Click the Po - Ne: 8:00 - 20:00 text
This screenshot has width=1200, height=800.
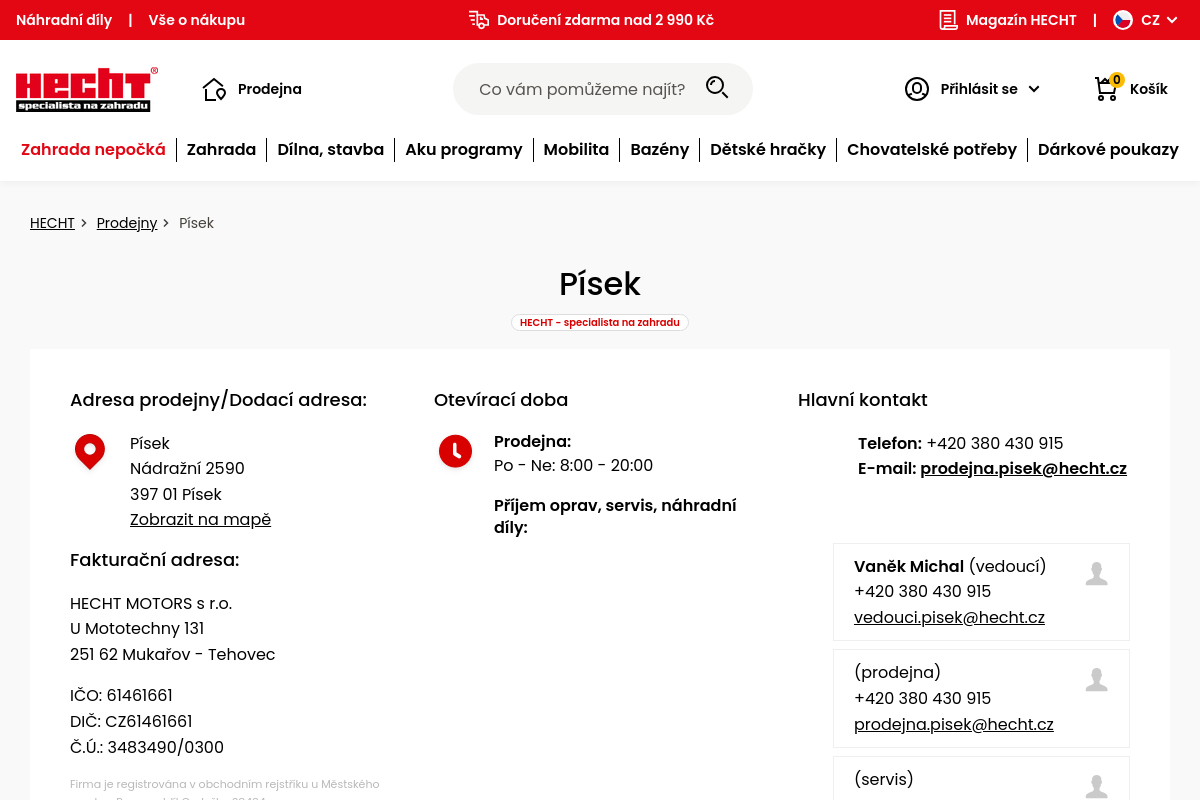(573, 466)
